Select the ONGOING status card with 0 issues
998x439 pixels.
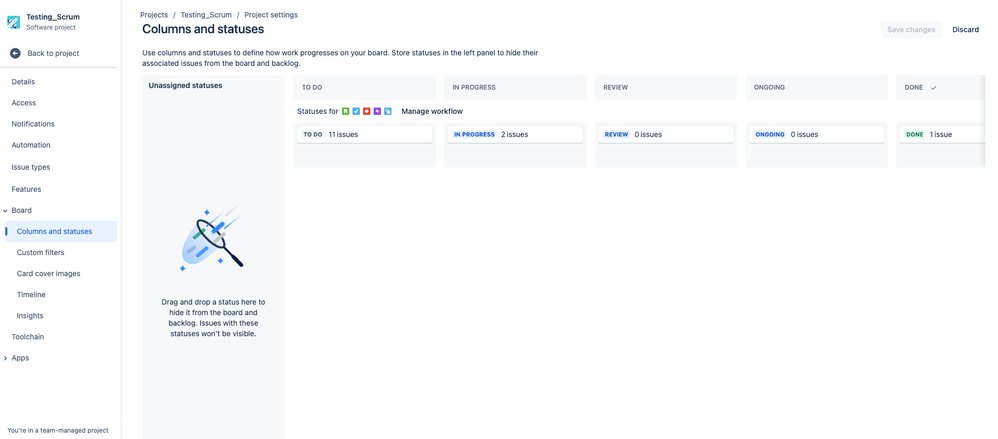point(817,134)
